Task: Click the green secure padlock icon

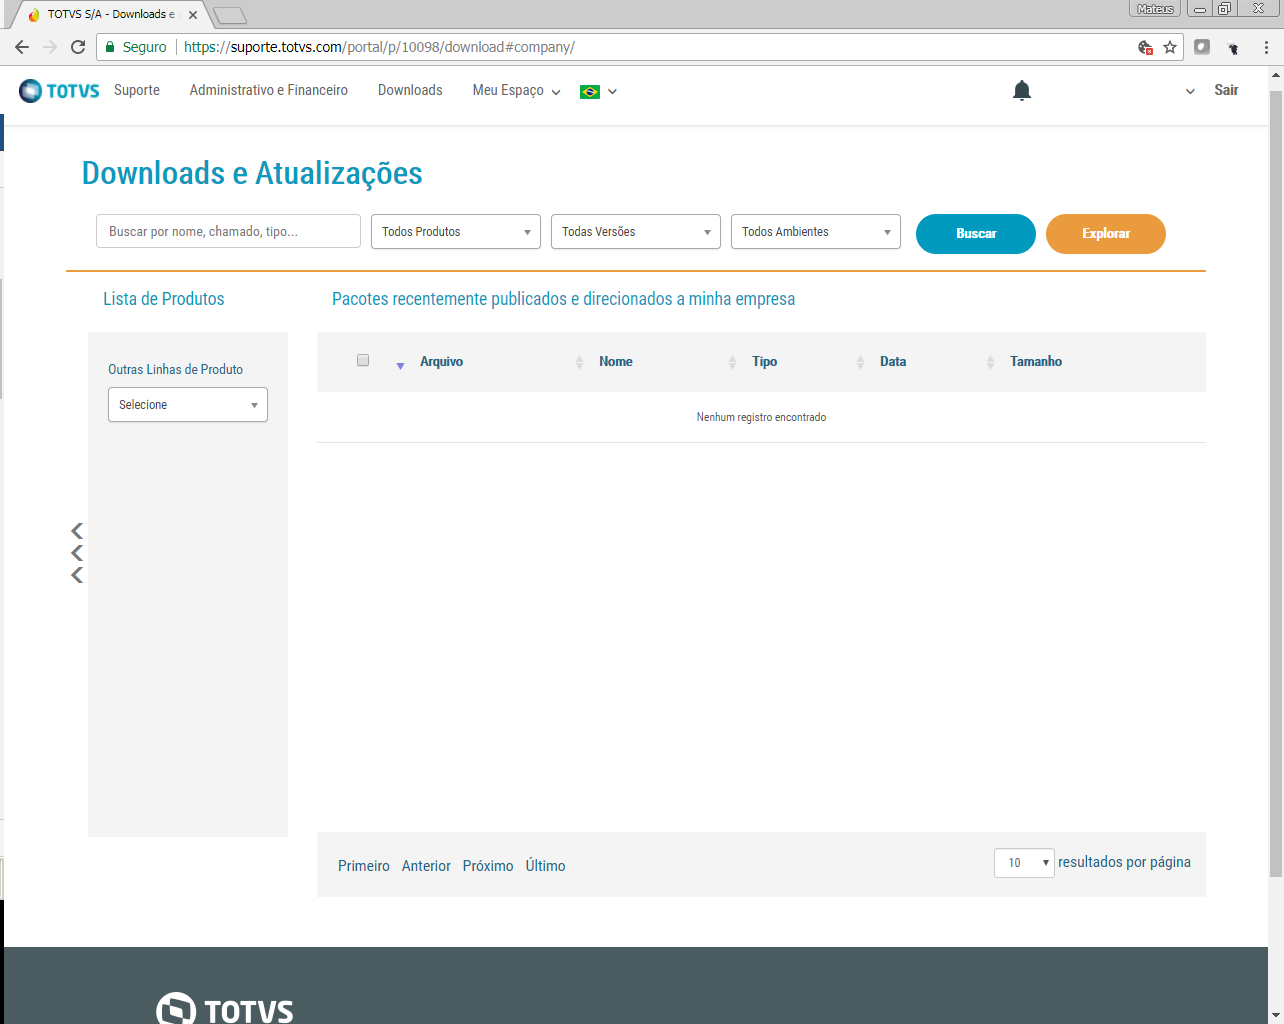Action: [x=110, y=47]
